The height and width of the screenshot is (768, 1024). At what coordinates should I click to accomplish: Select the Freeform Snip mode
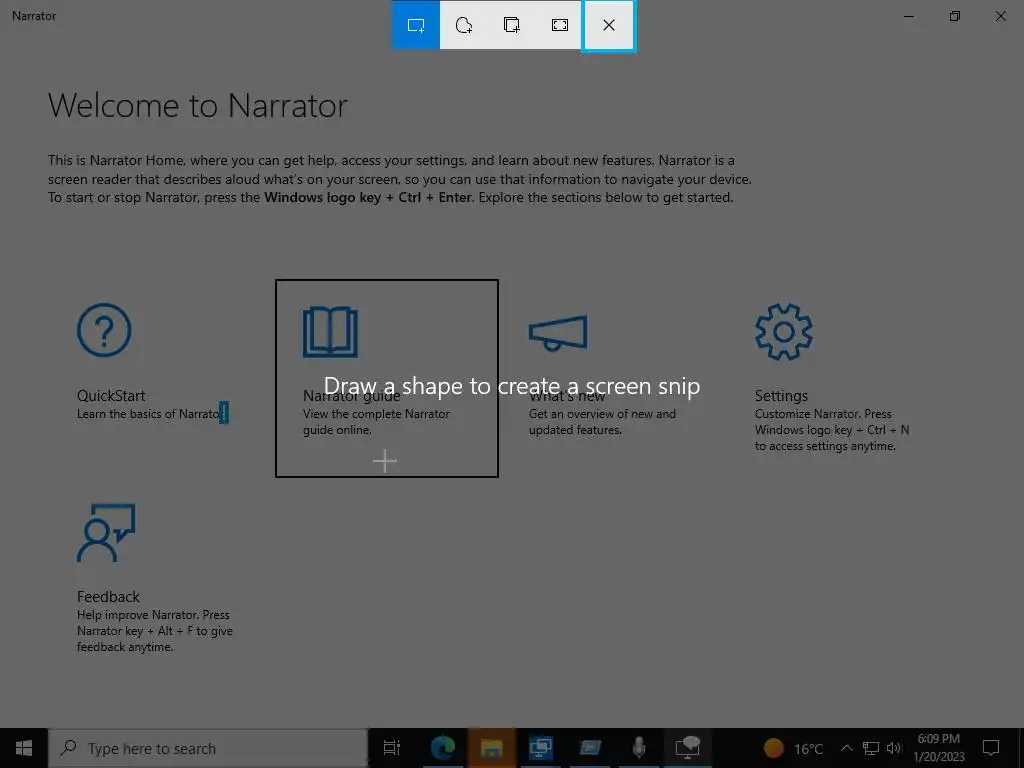464,25
